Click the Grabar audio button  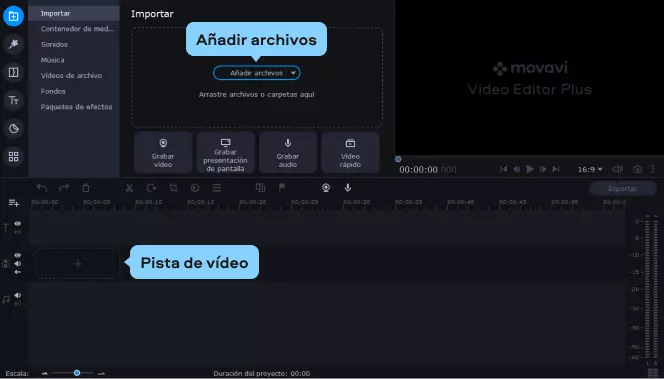pyautogui.click(x=288, y=152)
